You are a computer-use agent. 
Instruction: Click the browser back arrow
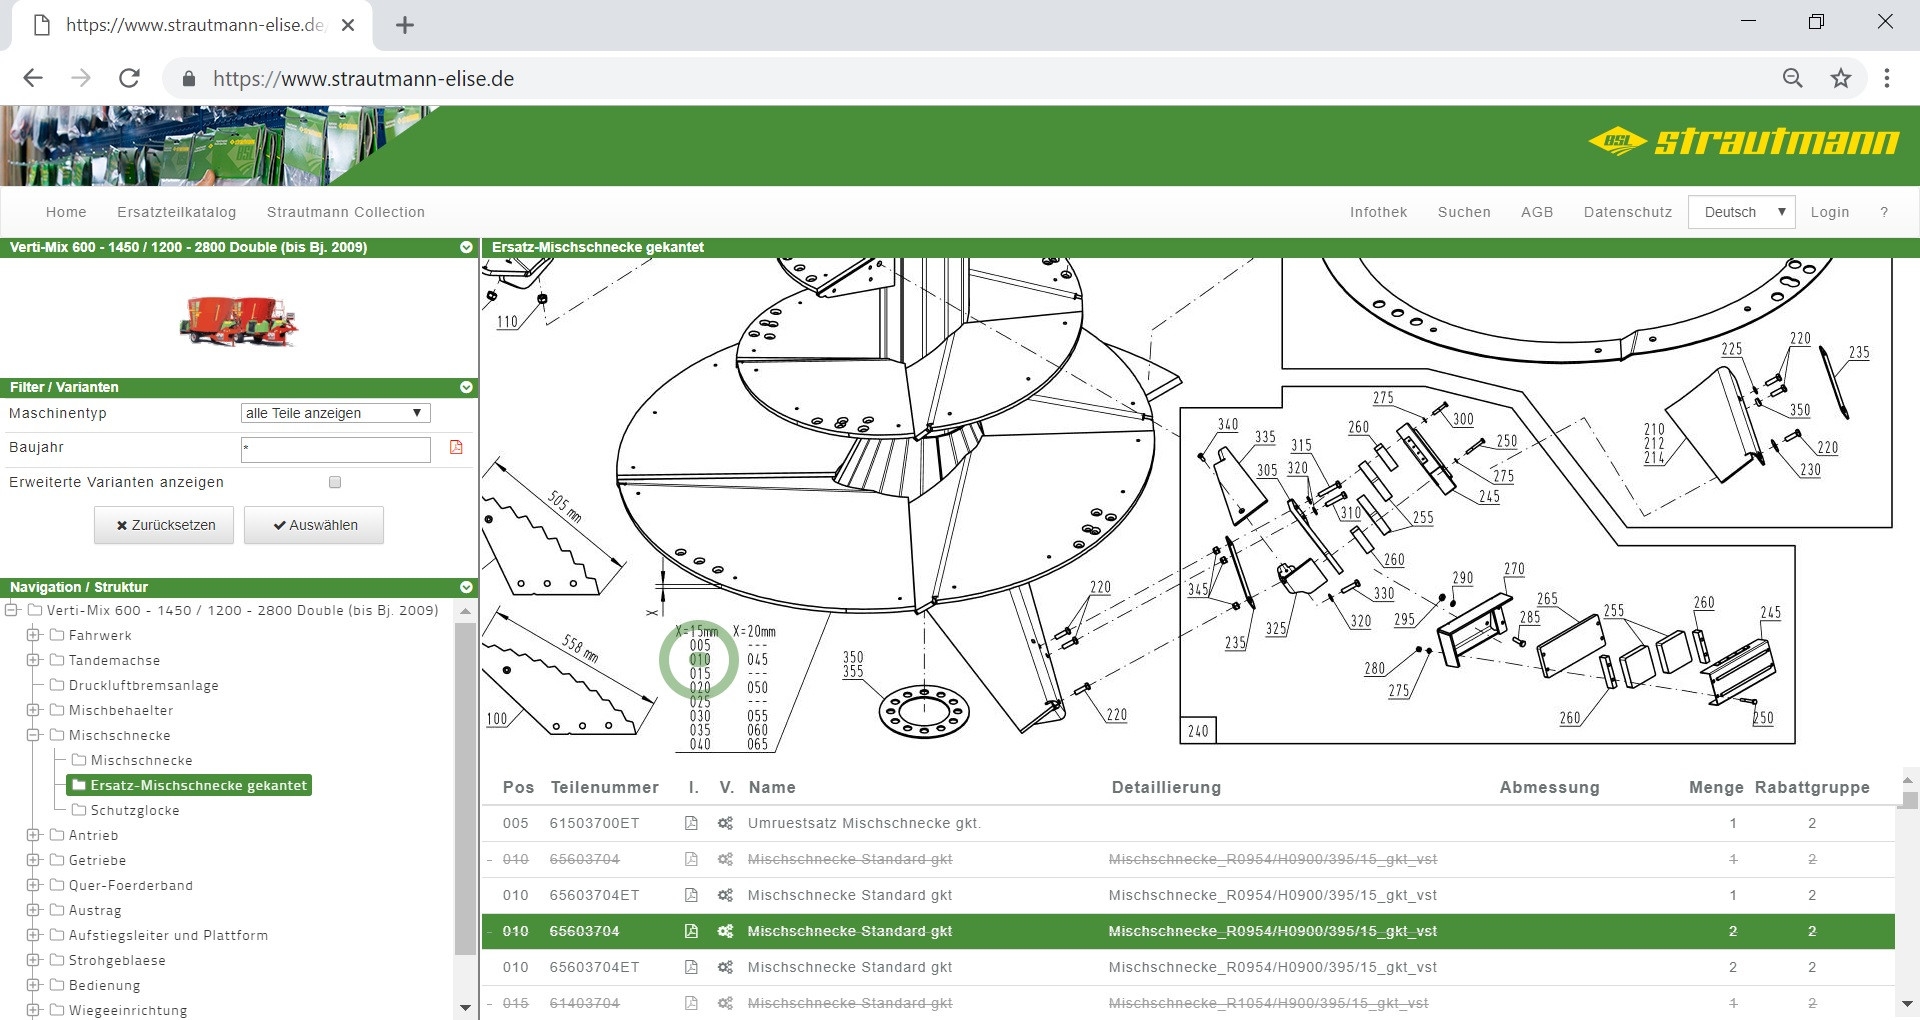click(33, 78)
